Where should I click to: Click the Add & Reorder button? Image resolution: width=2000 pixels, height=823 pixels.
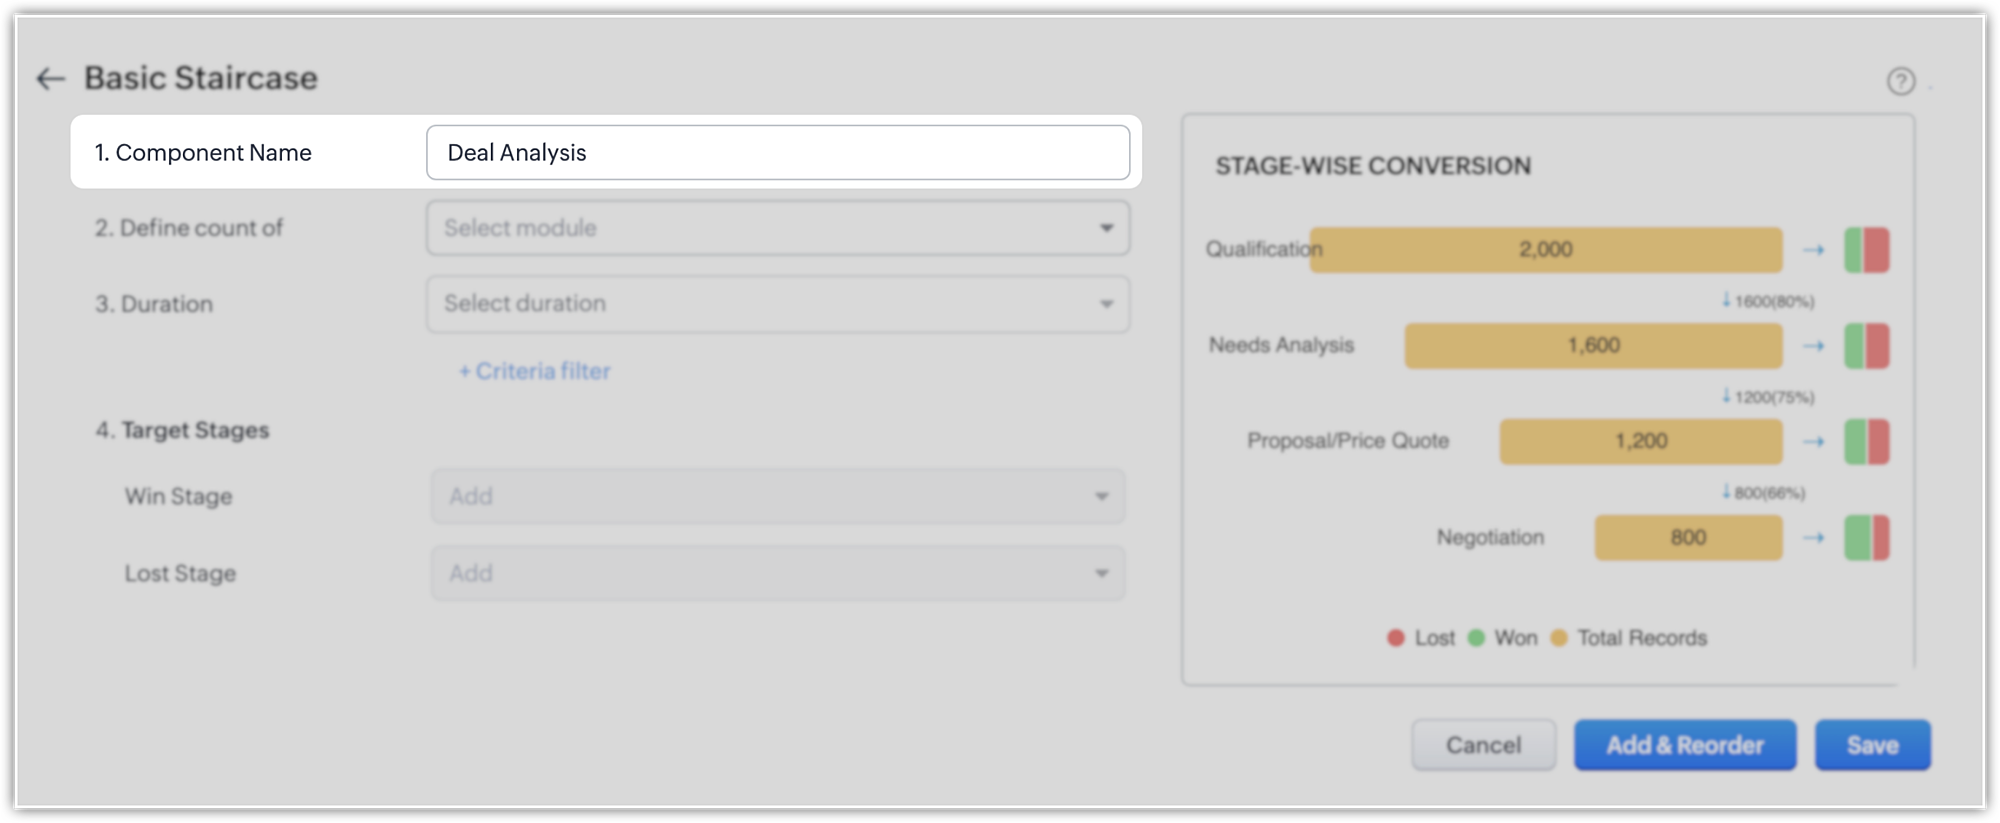(1685, 745)
